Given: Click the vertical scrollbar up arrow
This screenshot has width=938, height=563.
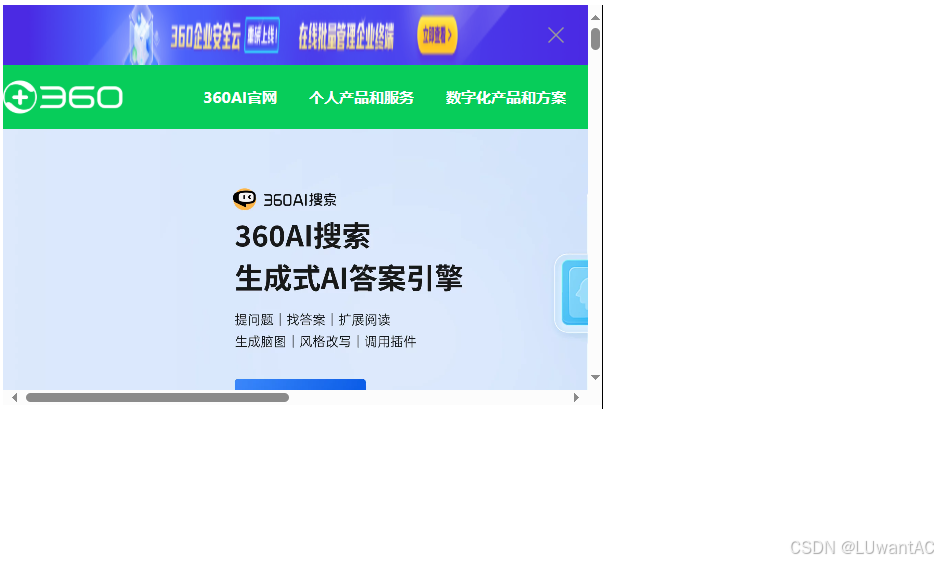Looking at the screenshot, I should [x=595, y=17].
